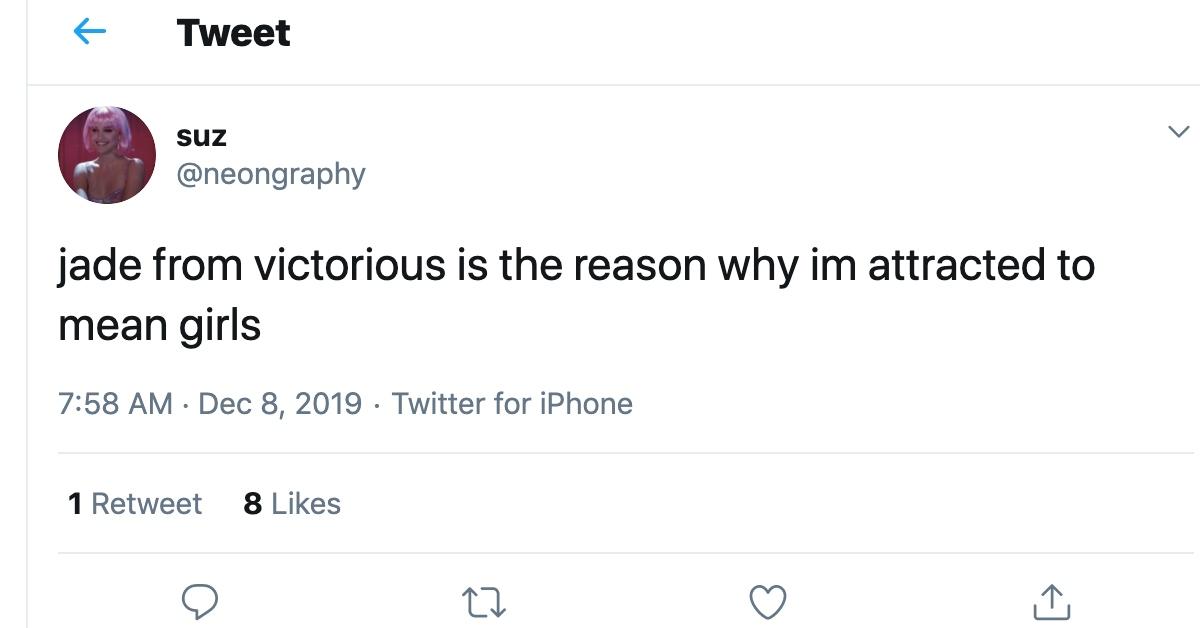Click the words mean girls in tweet
This screenshot has width=1200, height=628.
[x=160, y=324]
